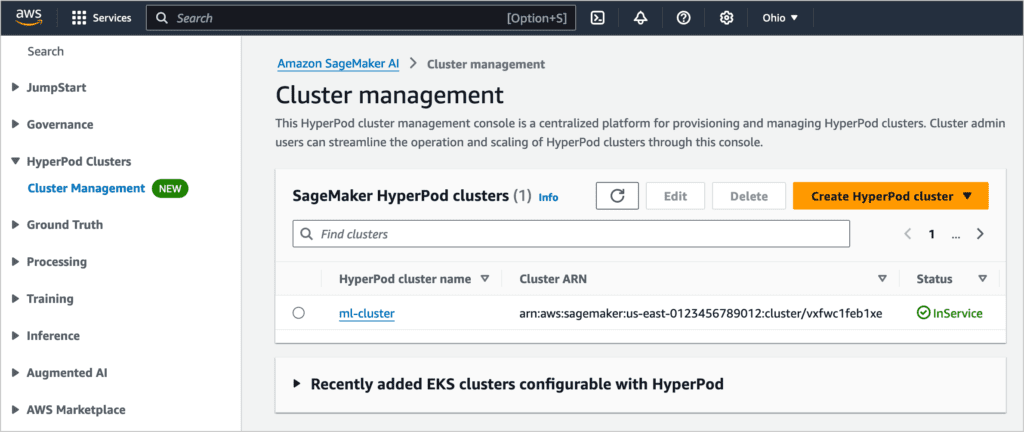
Task: Expand the JumpStart sidebar section
Action: 16,87
